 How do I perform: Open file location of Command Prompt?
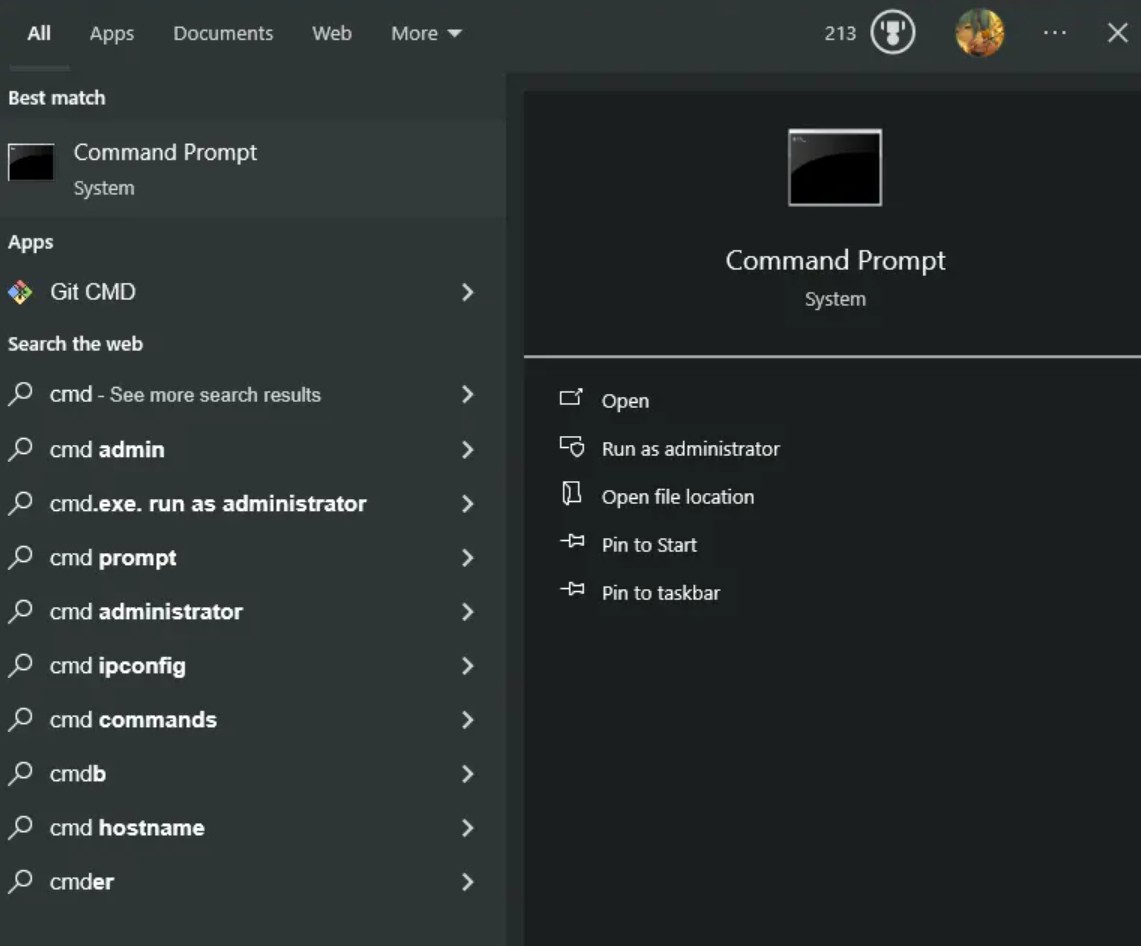[678, 497]
